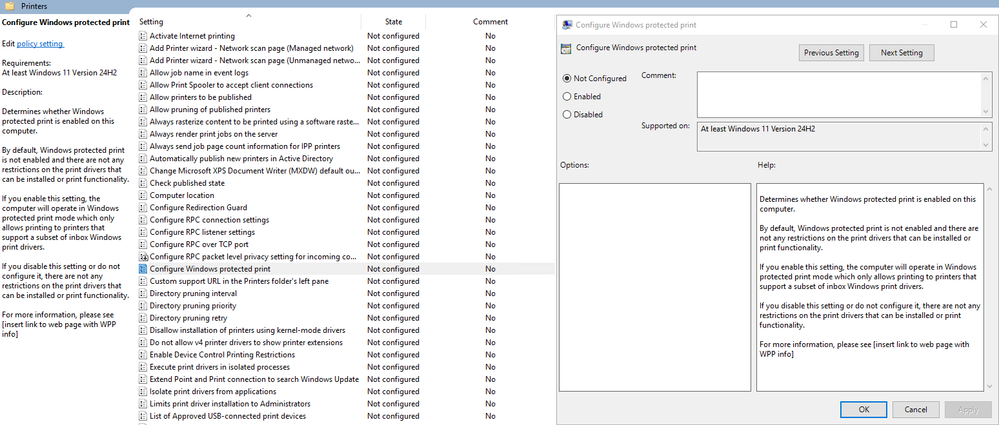Click the Printers folder icon in the header
The width and height of the screenshot is (999, 425).
pos(10,6)
